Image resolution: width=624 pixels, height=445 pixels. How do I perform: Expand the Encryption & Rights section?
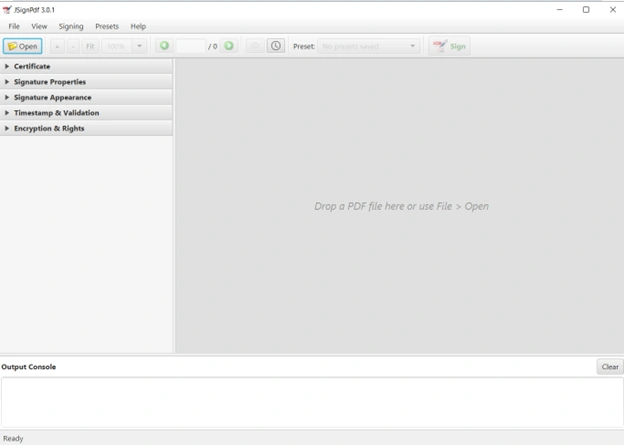pyautogui.click(x=86, y=129)
